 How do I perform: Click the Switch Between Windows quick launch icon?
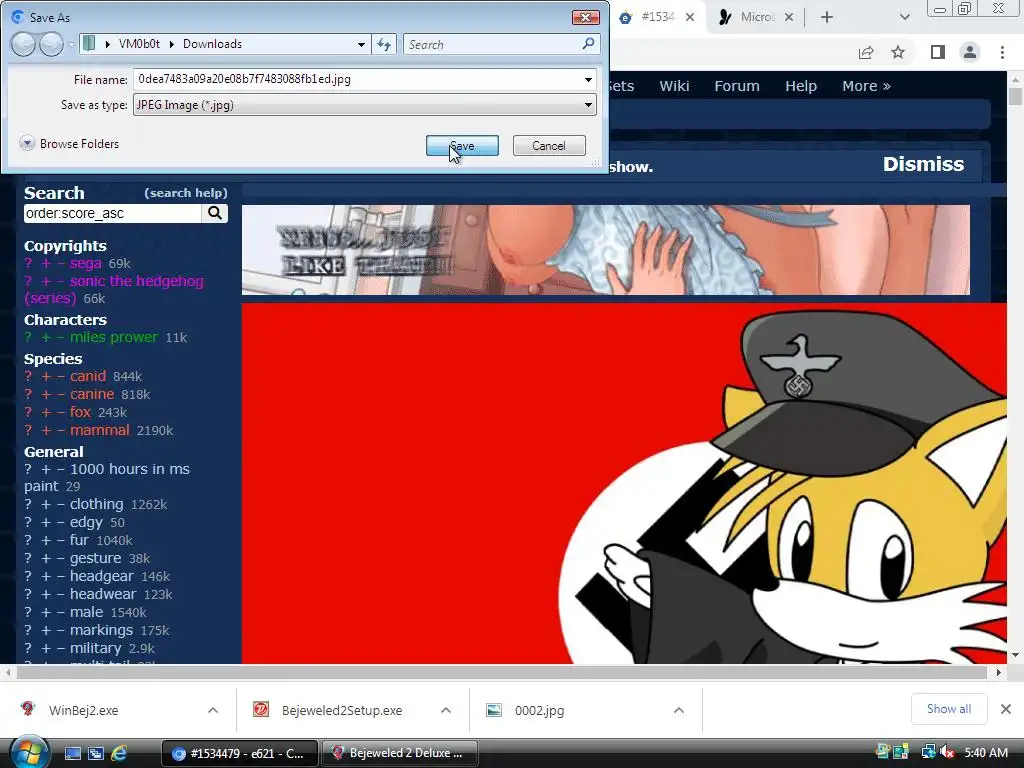(x=95, y=753)
